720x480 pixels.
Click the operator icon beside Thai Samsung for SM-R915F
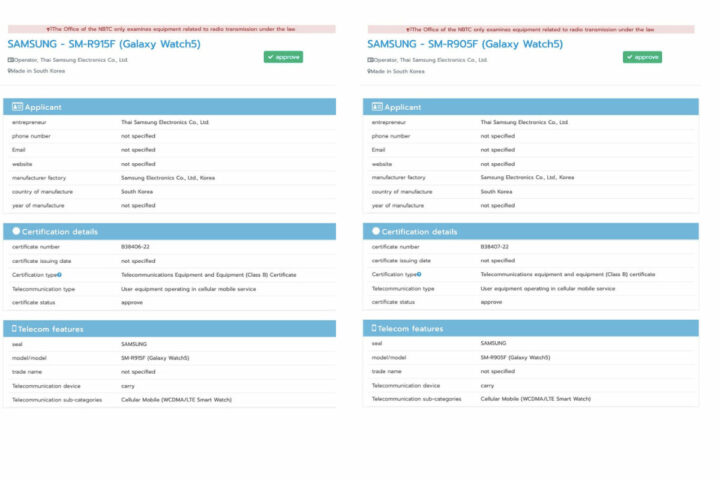pyautogui.click(x=11, y=60)
